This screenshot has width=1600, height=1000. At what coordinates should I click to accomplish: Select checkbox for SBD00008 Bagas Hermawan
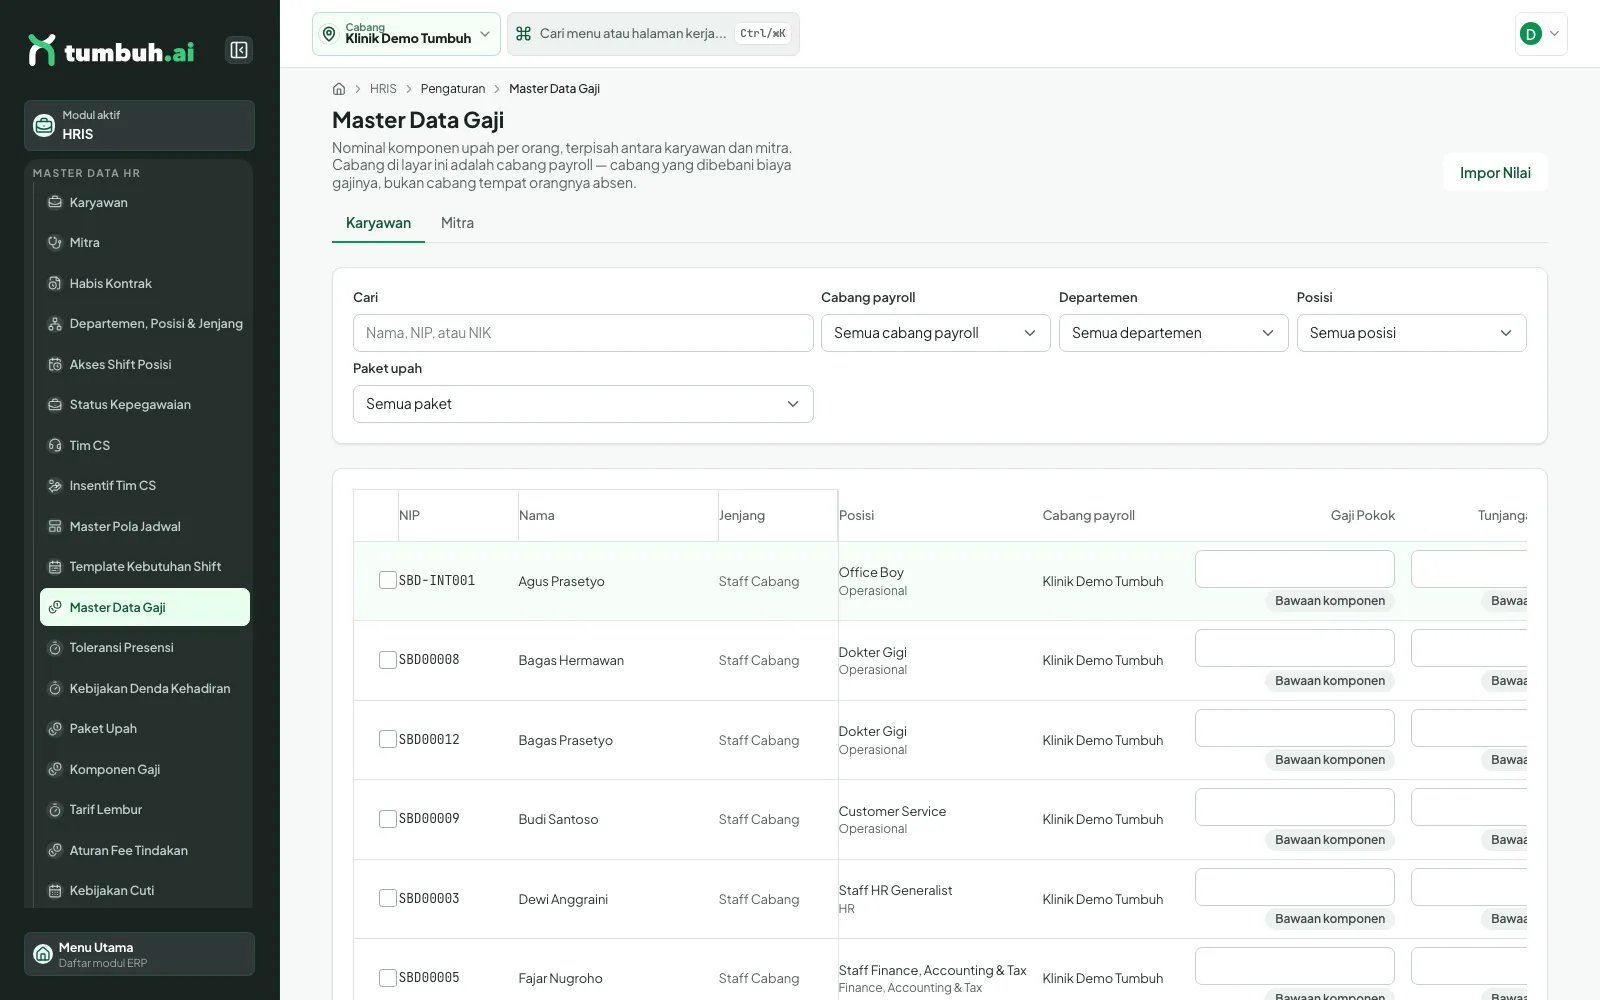(x=388, y=660)
